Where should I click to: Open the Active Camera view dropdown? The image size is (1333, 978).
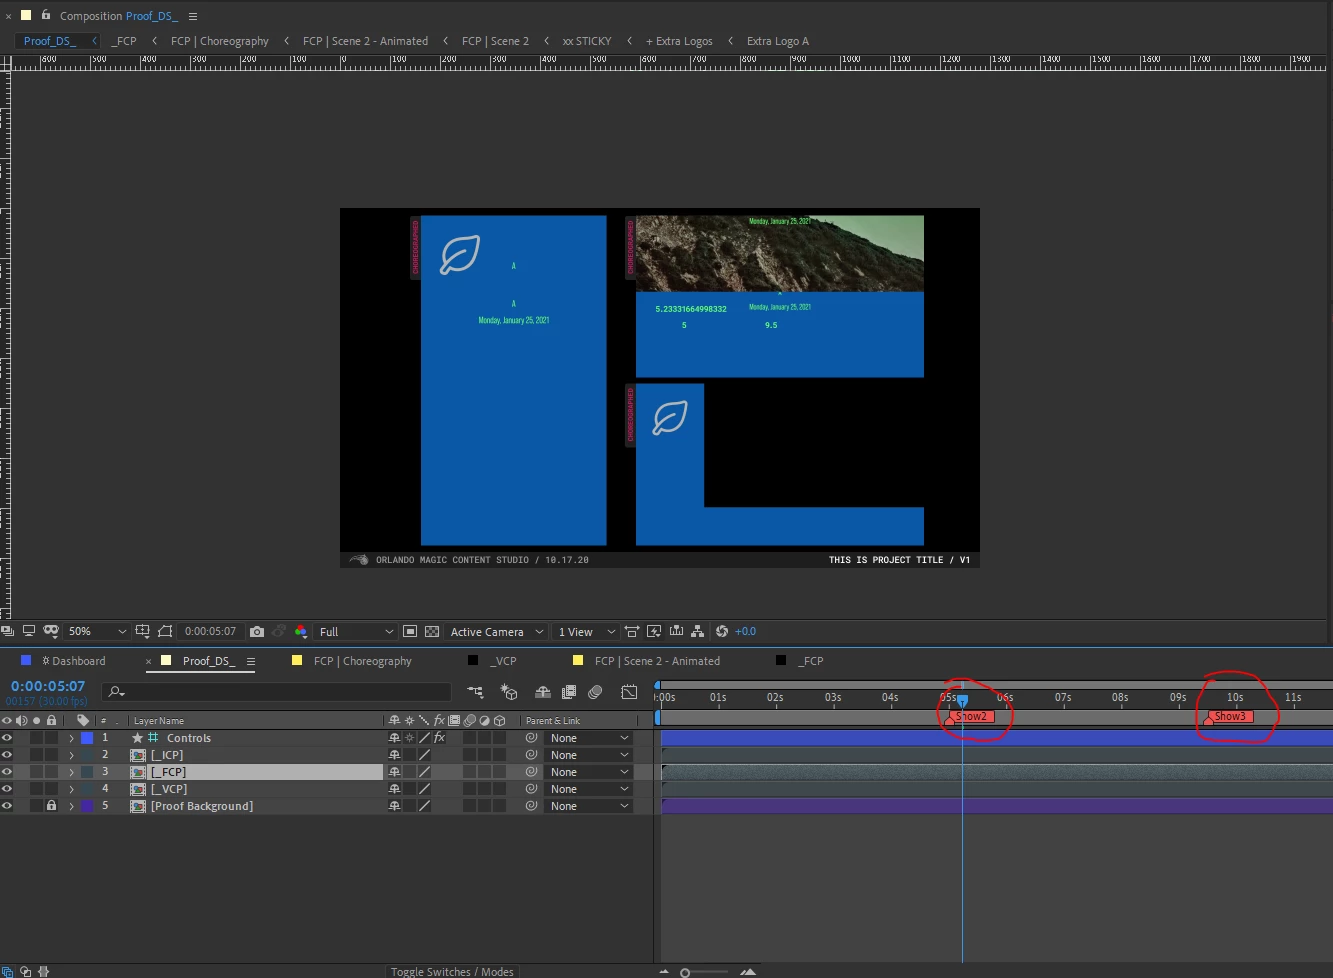(x=496, y=632)
